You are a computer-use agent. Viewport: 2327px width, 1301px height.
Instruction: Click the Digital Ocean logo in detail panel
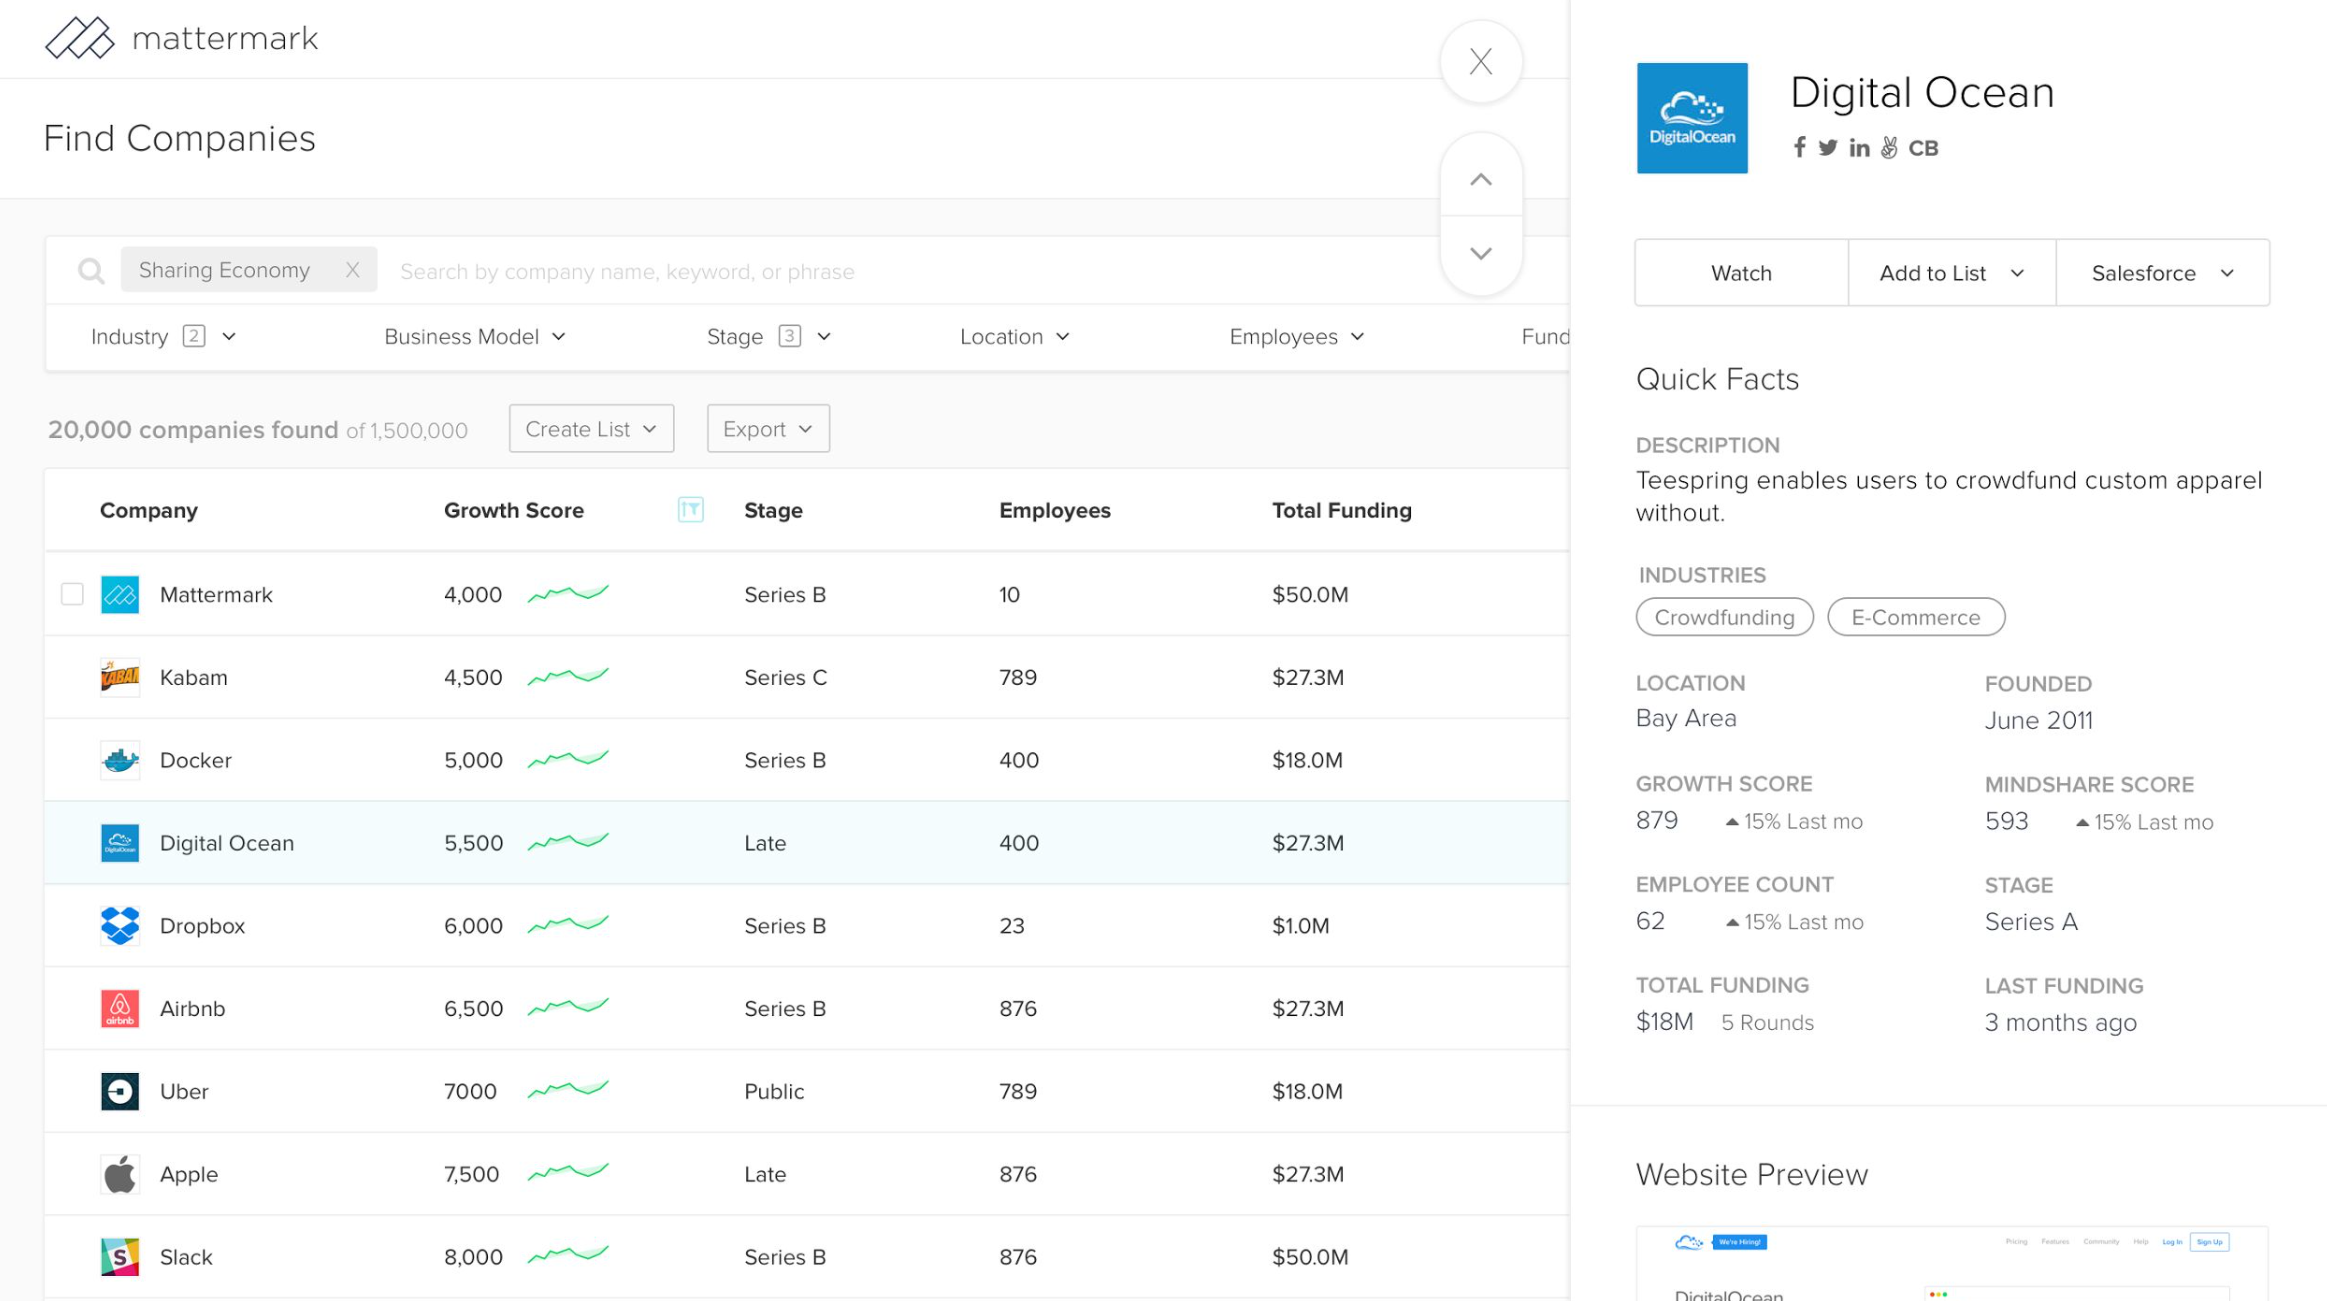click(x=1691, y=118)
